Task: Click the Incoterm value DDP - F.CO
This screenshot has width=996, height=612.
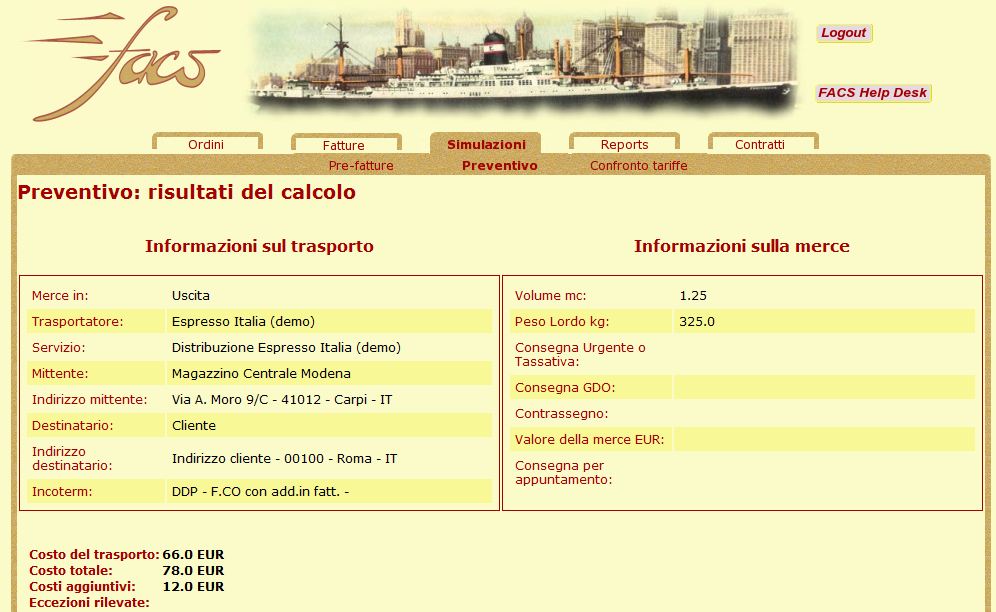Action: click(260, 492)
